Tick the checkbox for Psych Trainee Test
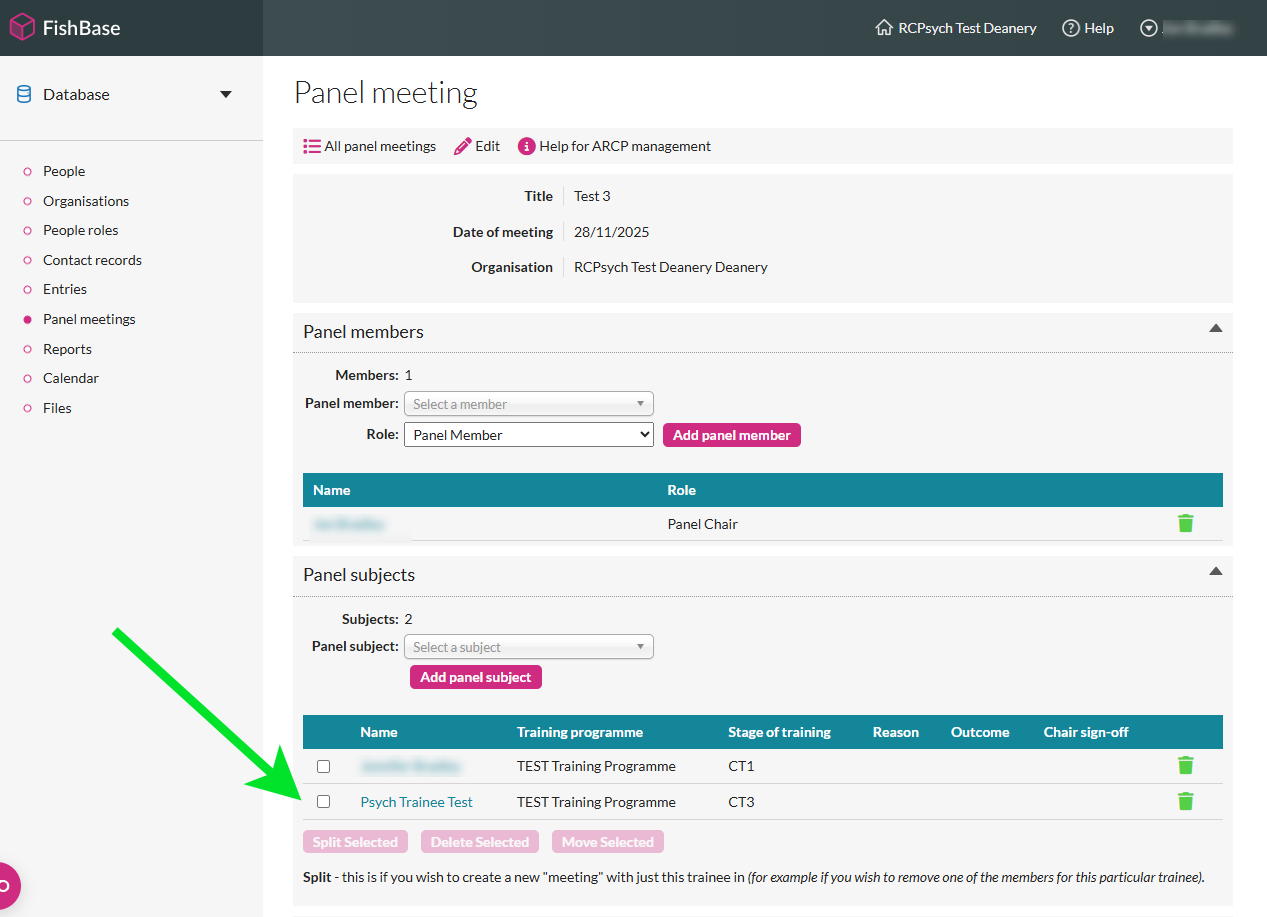This screenshot has height=917, width=1267. [323, 802]
